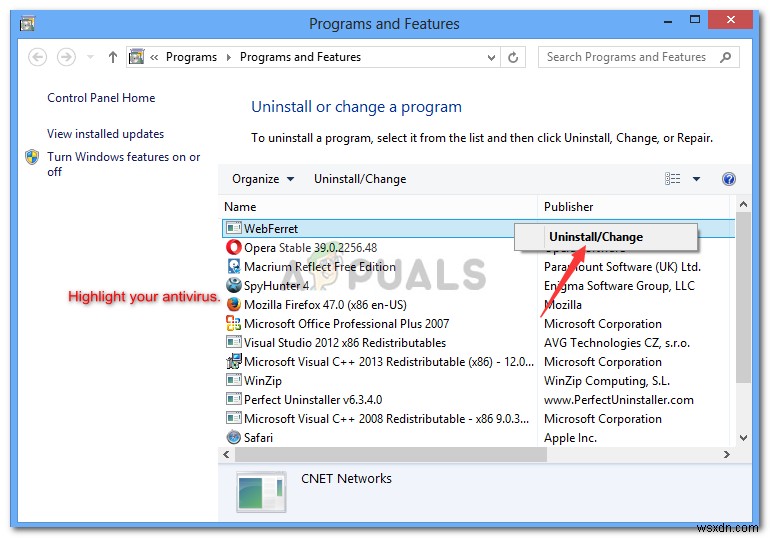Click Programs in the breadcrumb path
The image size is (770, 538).
[192, 57]
